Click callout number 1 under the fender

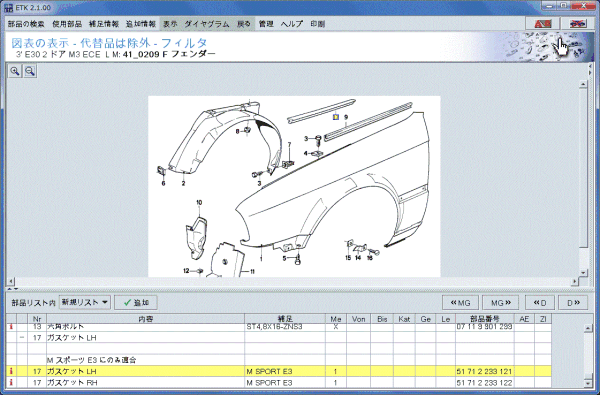click(x=261, y=259)
